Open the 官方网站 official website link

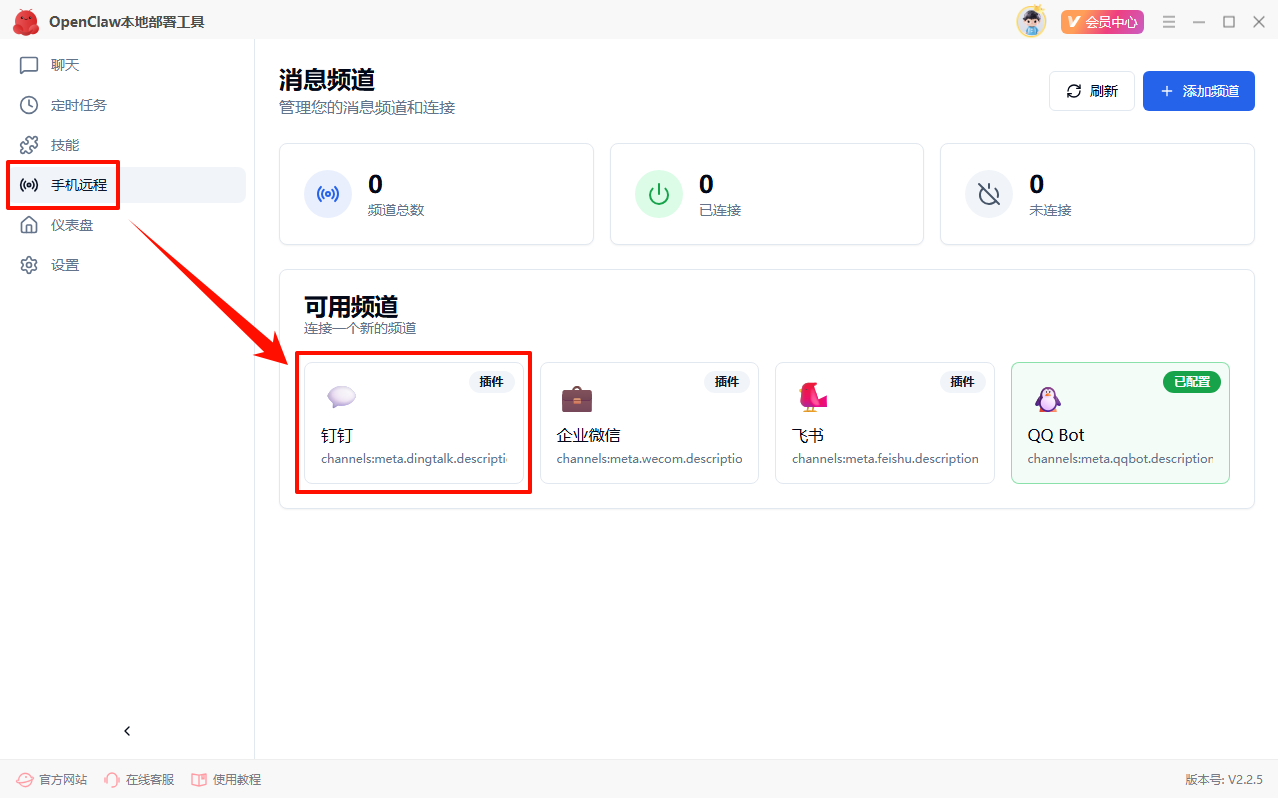coord(52,779)
